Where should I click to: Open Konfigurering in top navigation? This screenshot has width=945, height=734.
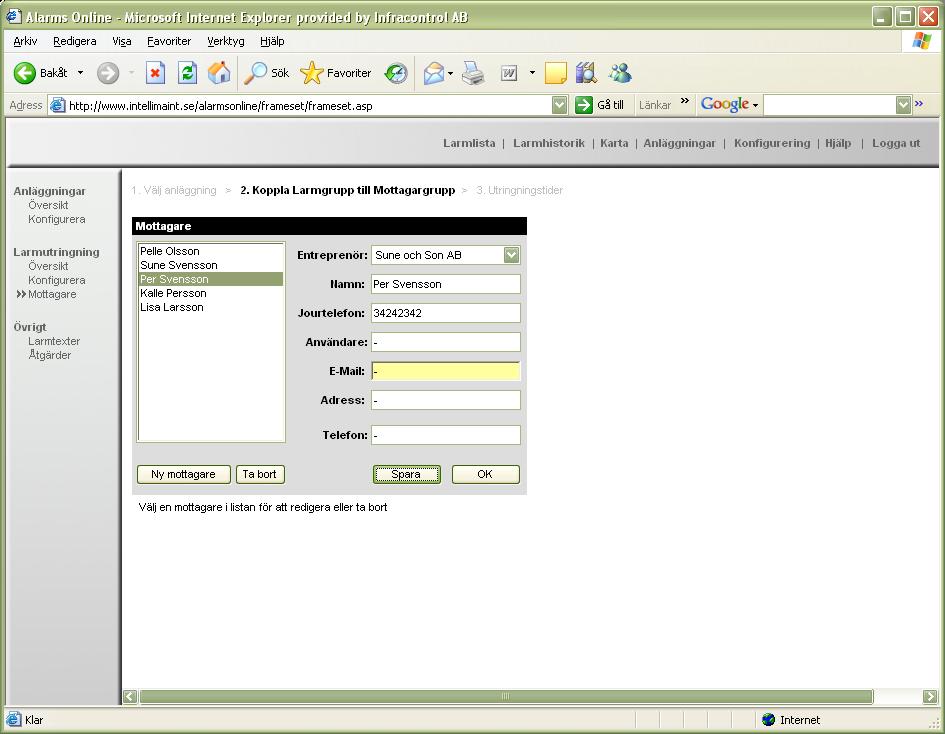[x=772, y=143]
